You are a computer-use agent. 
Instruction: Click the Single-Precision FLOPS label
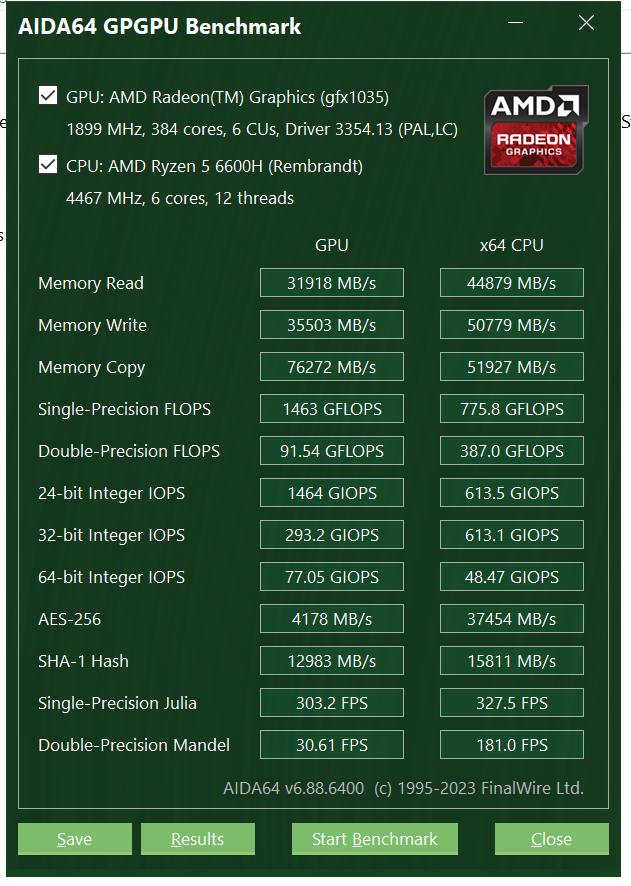124,409
